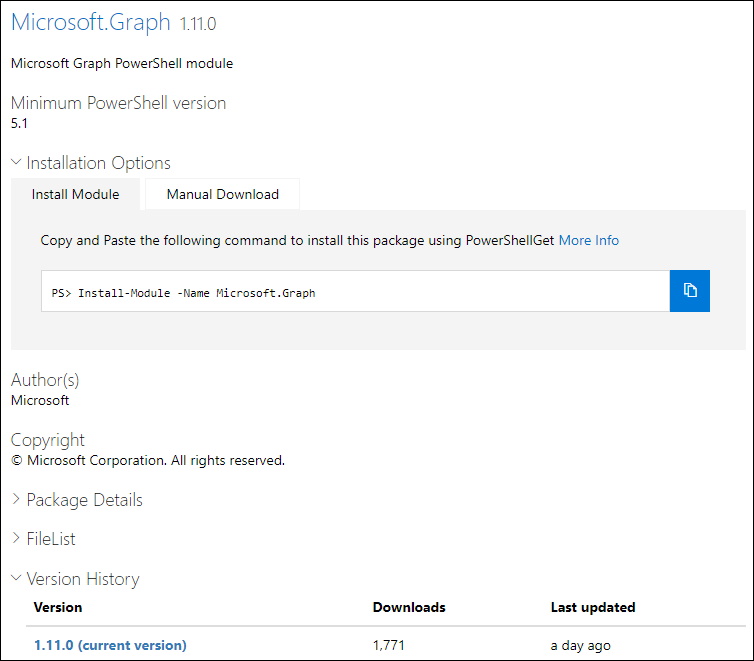Expand the Package Details chevron
The height and width of the screenshot is (661, 754).
[16, 499]
